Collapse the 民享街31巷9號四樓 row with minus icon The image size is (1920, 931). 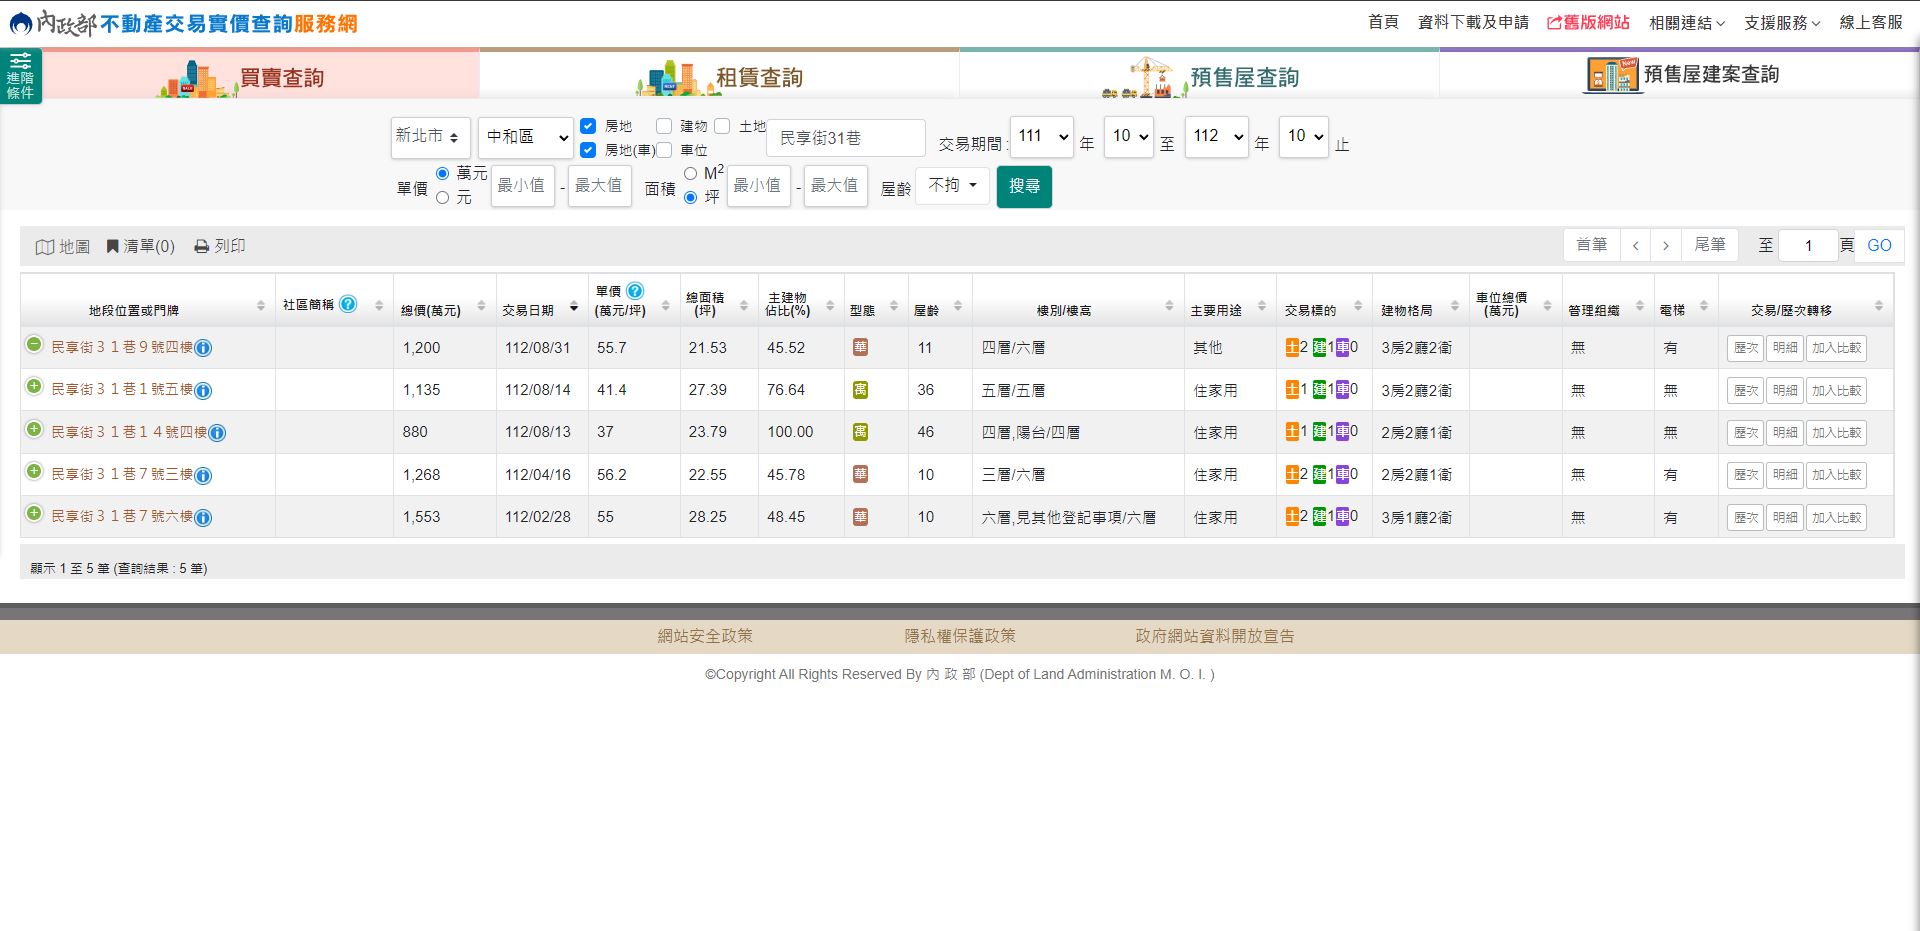click(34, 345)
